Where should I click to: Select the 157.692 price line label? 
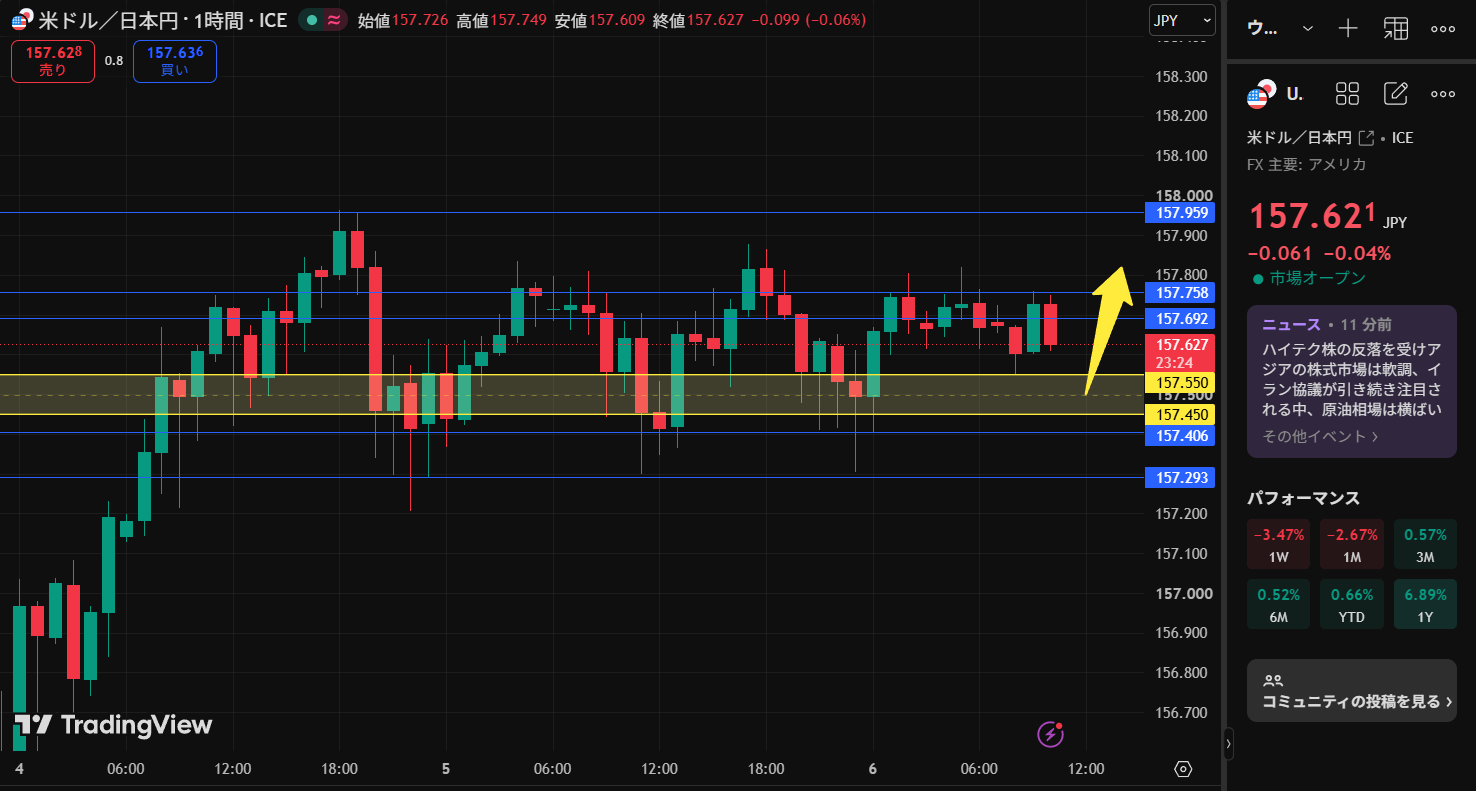(1182, 319)
